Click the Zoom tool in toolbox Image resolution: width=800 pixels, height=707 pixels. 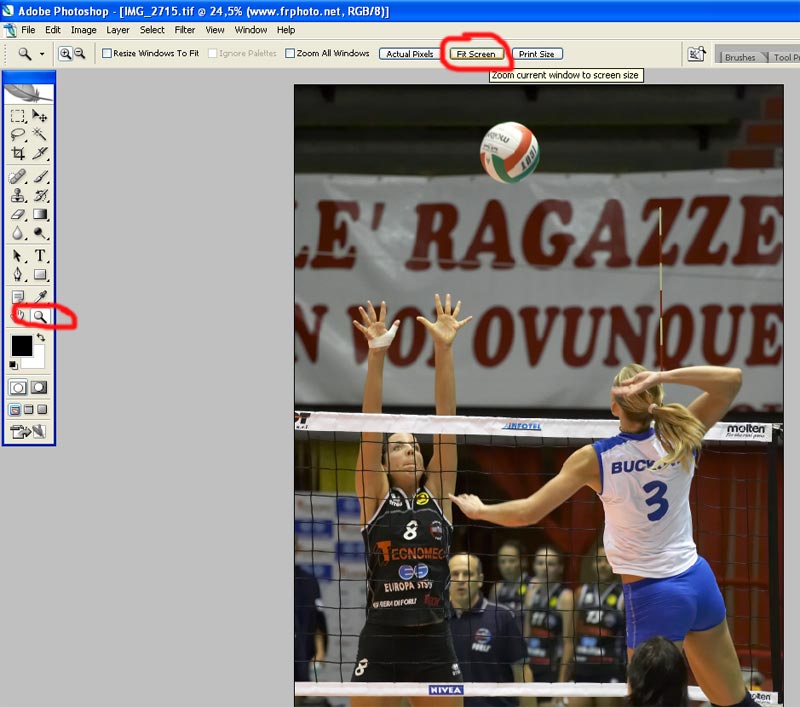[40, 316]
